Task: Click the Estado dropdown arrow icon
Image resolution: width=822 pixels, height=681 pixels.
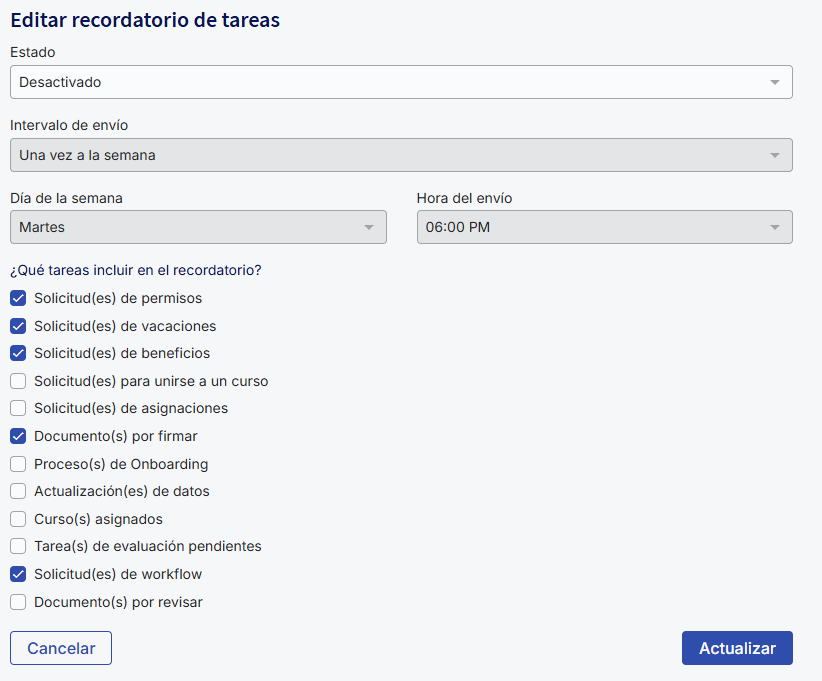Action: [x=775, y=82]
